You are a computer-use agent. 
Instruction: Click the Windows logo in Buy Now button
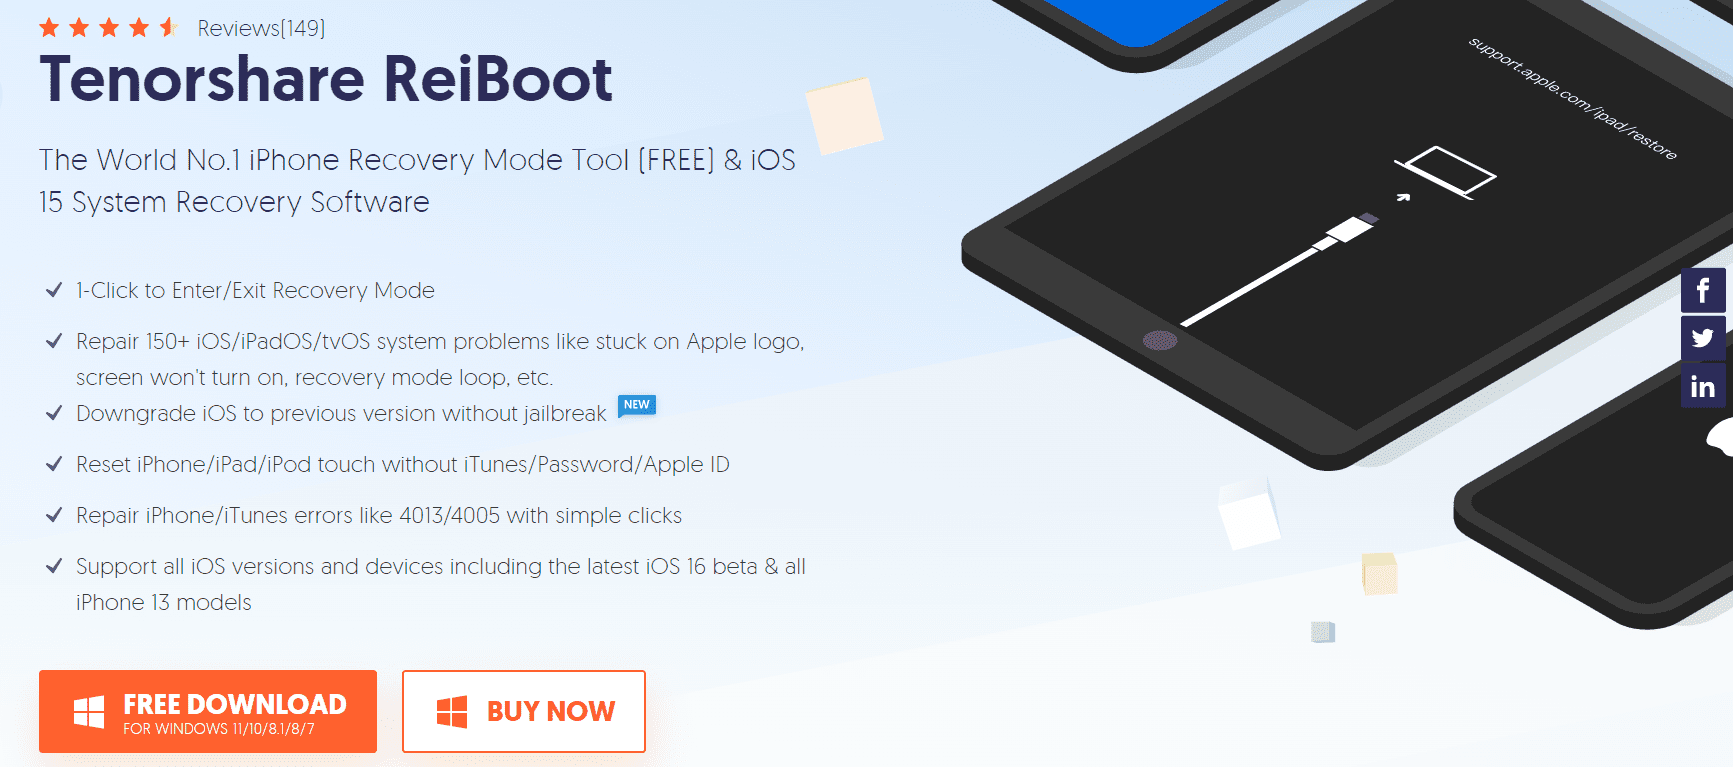coord(452,712)
